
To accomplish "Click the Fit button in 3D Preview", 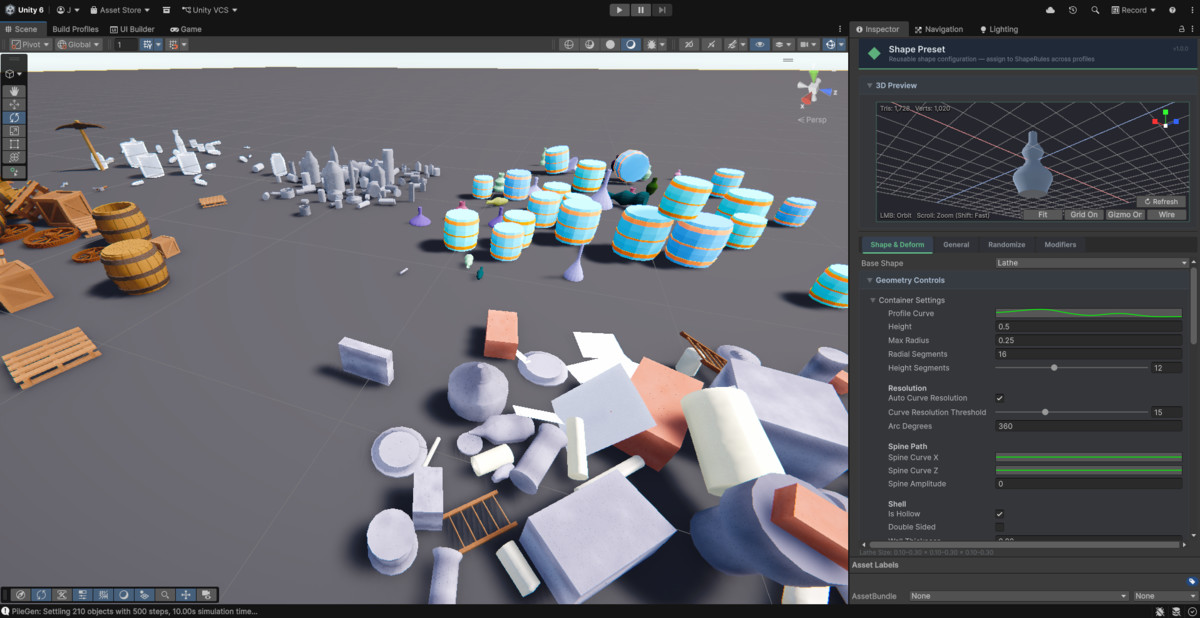I will point(1042,214).
